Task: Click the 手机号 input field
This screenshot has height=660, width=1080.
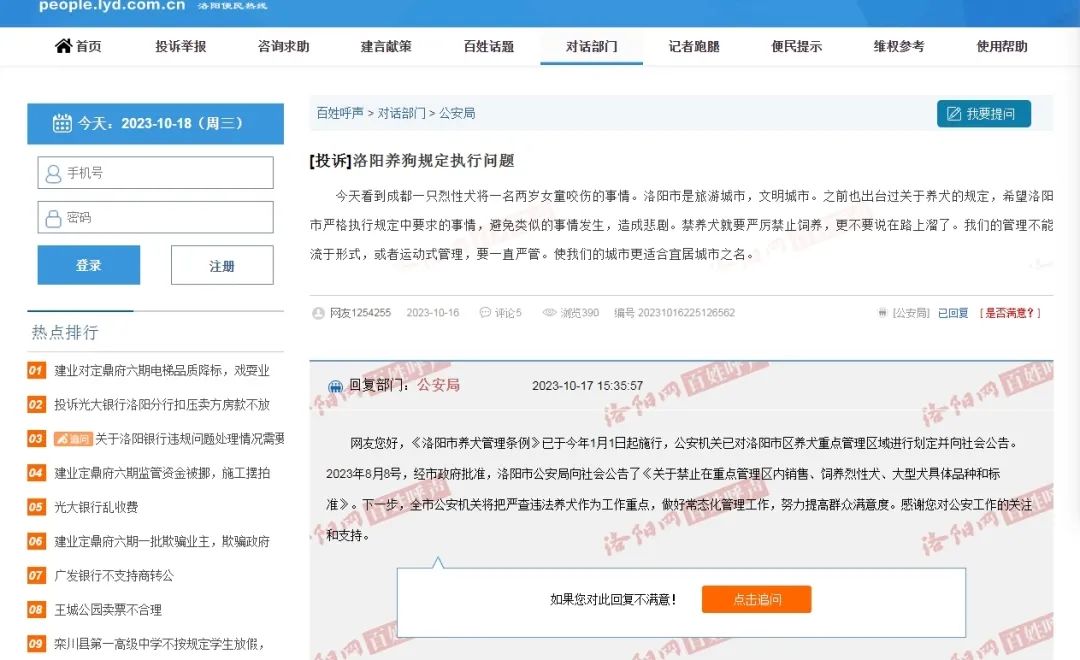Action: pyautogui.click(x=156, y=172)
